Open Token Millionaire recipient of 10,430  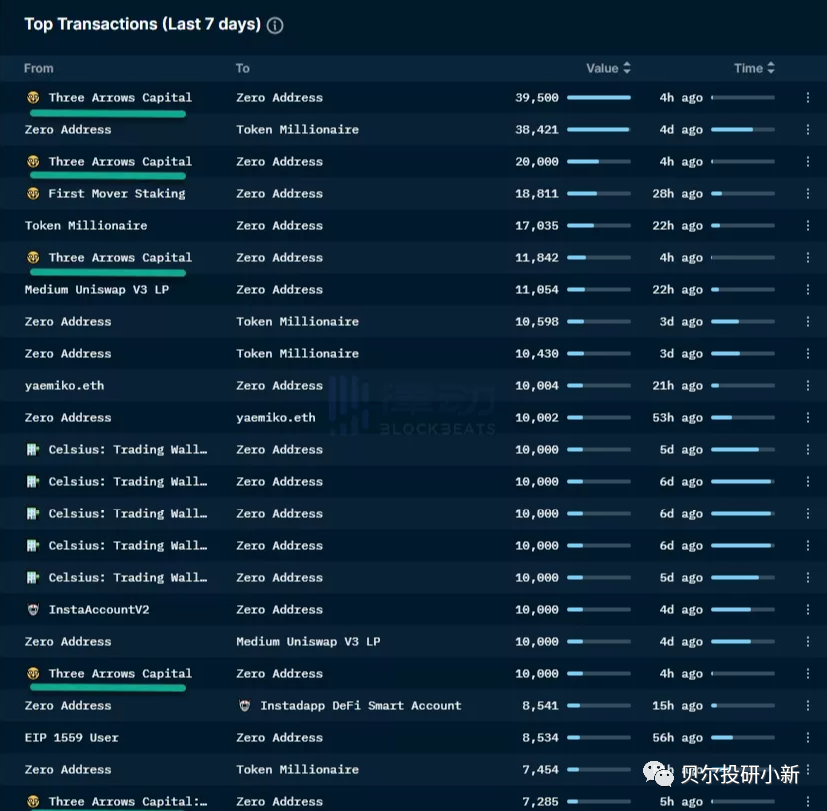pos(297,353)
